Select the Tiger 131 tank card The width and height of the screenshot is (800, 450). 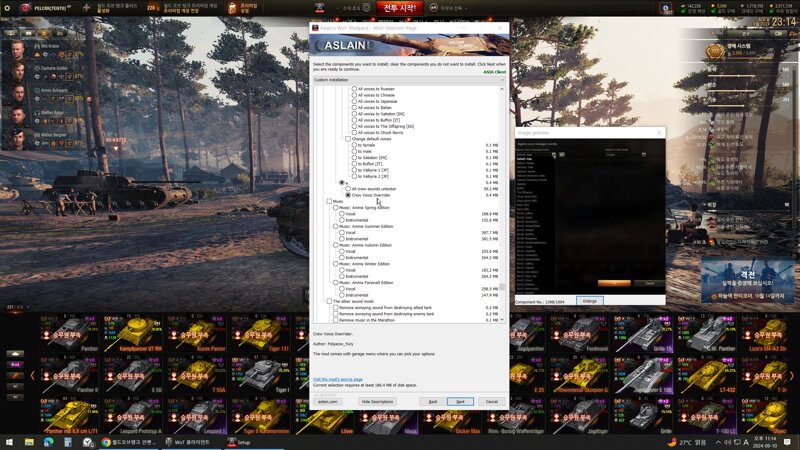click(x=260, y=334)
